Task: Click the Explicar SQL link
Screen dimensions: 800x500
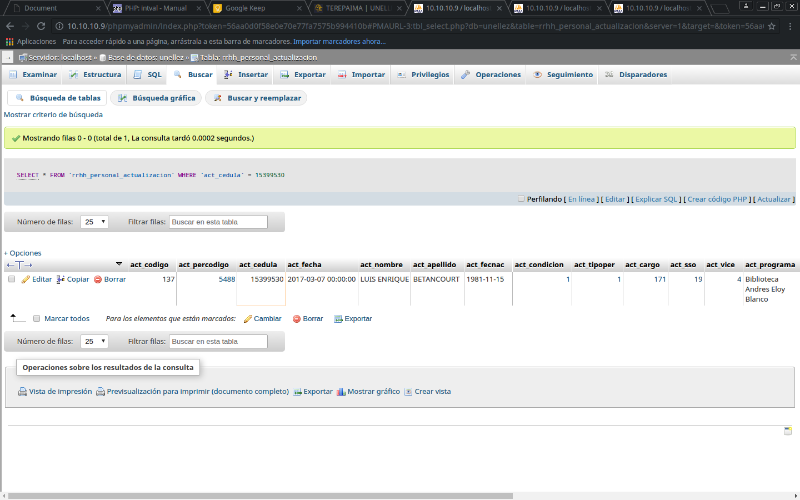Action: coord(656,199)
